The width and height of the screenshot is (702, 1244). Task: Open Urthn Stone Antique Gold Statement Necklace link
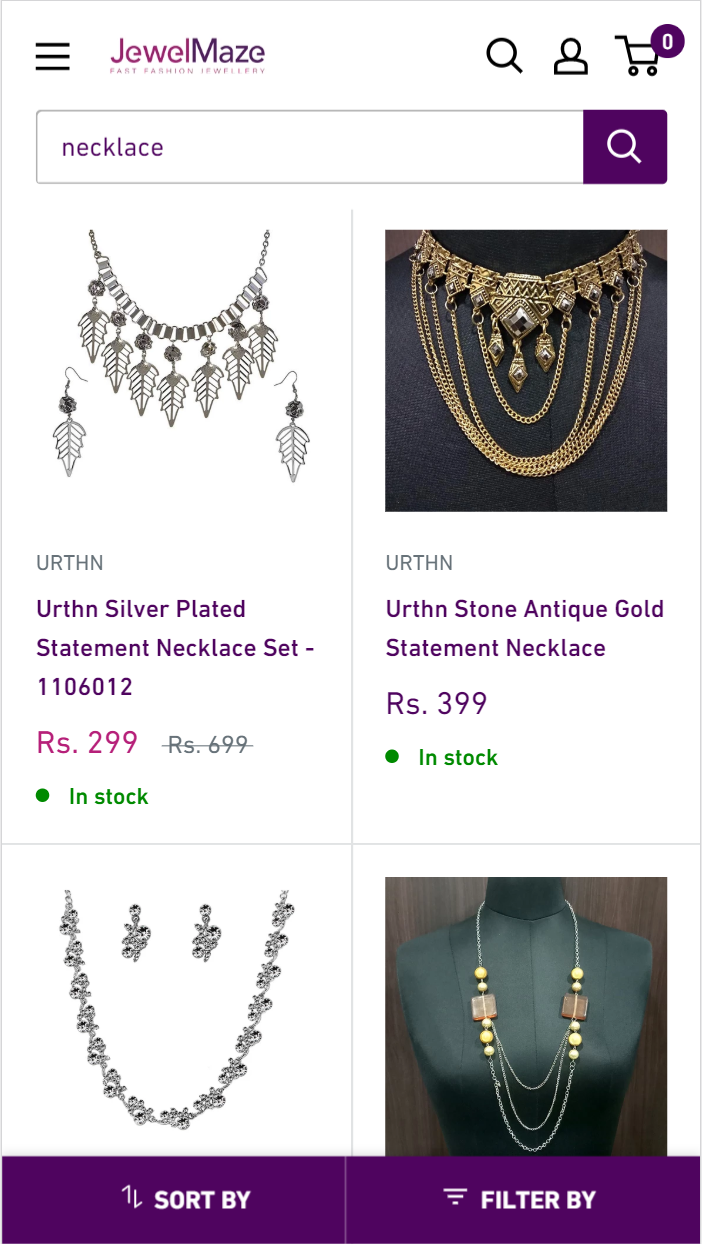525,628
